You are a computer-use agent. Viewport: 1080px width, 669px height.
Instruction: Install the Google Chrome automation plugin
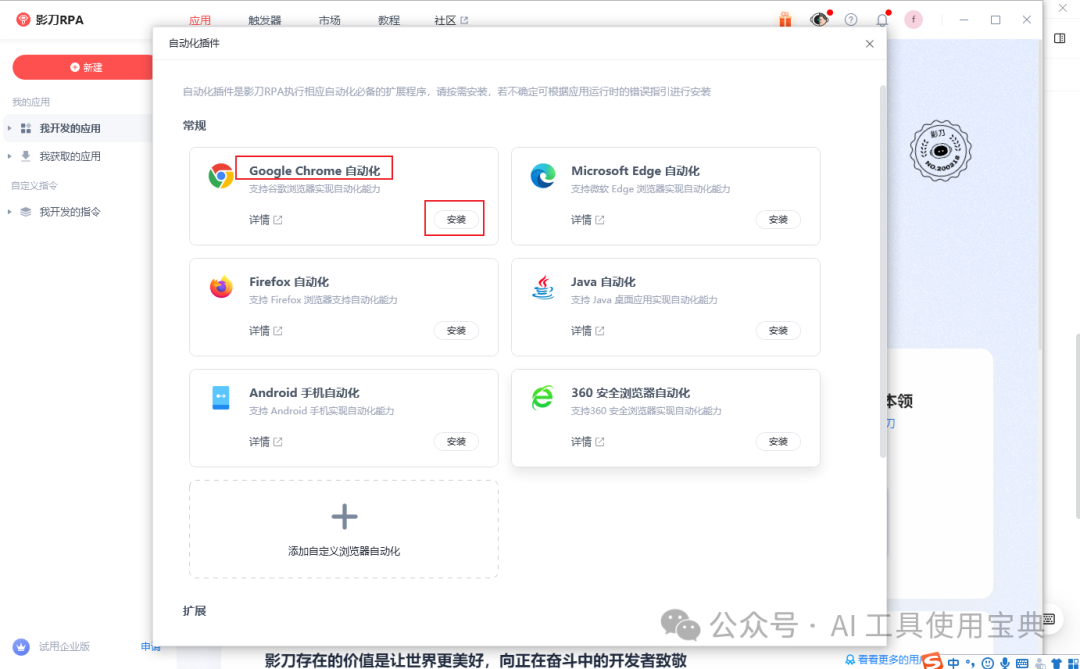click(x=456, y=219)
